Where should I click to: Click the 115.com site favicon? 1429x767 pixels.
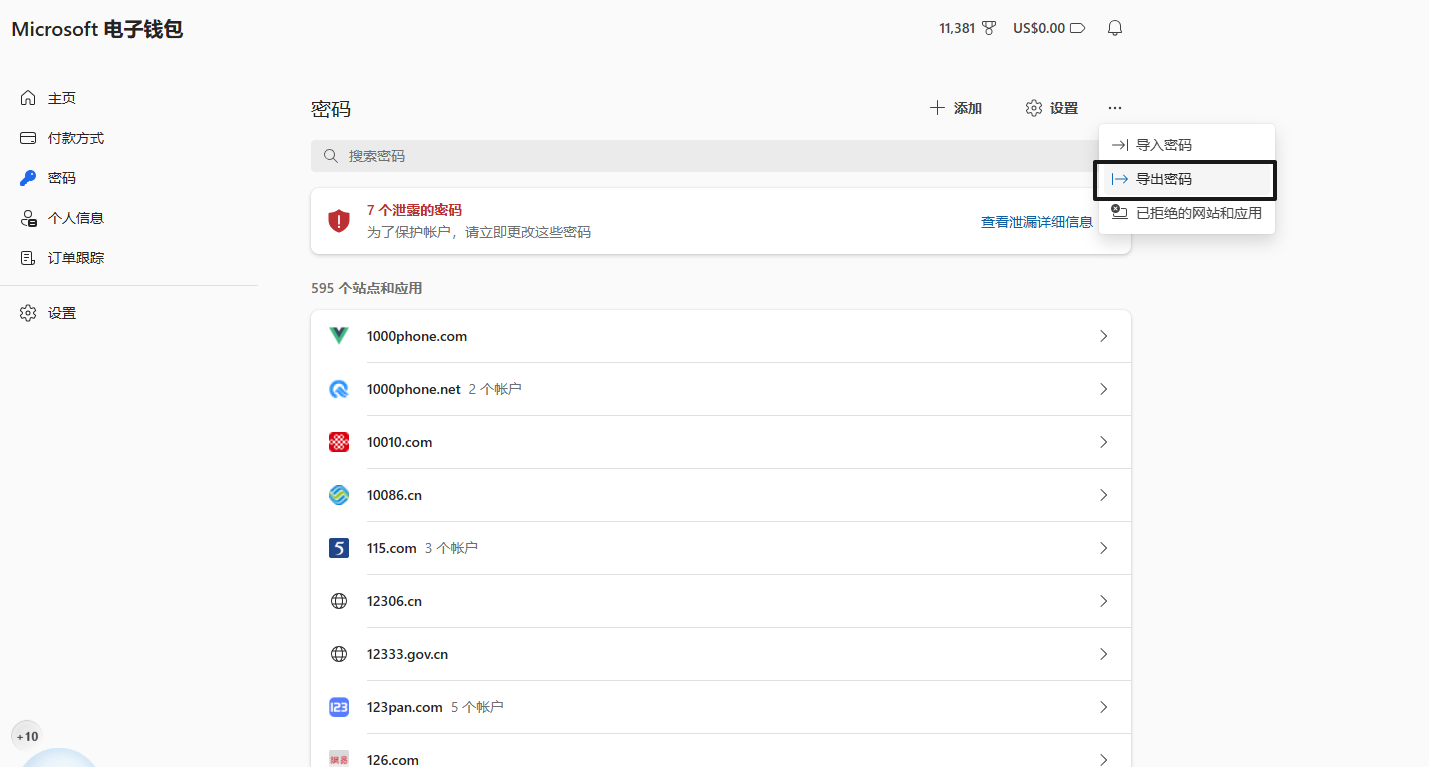click(x=339, y=548)
